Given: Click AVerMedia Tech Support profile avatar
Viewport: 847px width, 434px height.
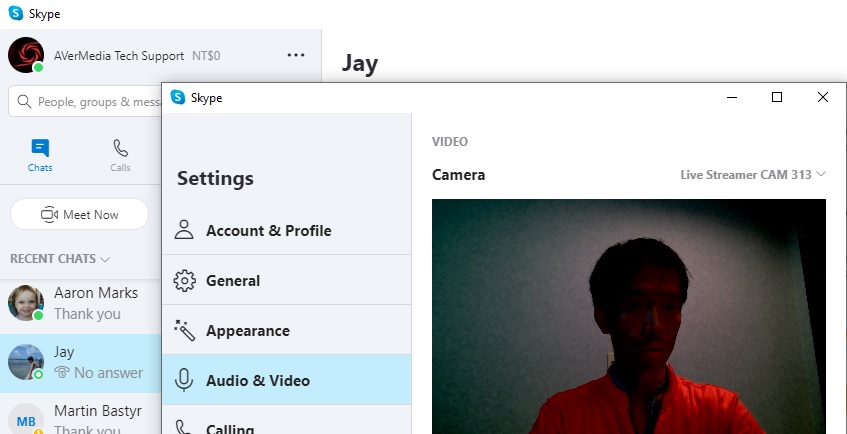Looking at the screenshot, I should 26,55.
